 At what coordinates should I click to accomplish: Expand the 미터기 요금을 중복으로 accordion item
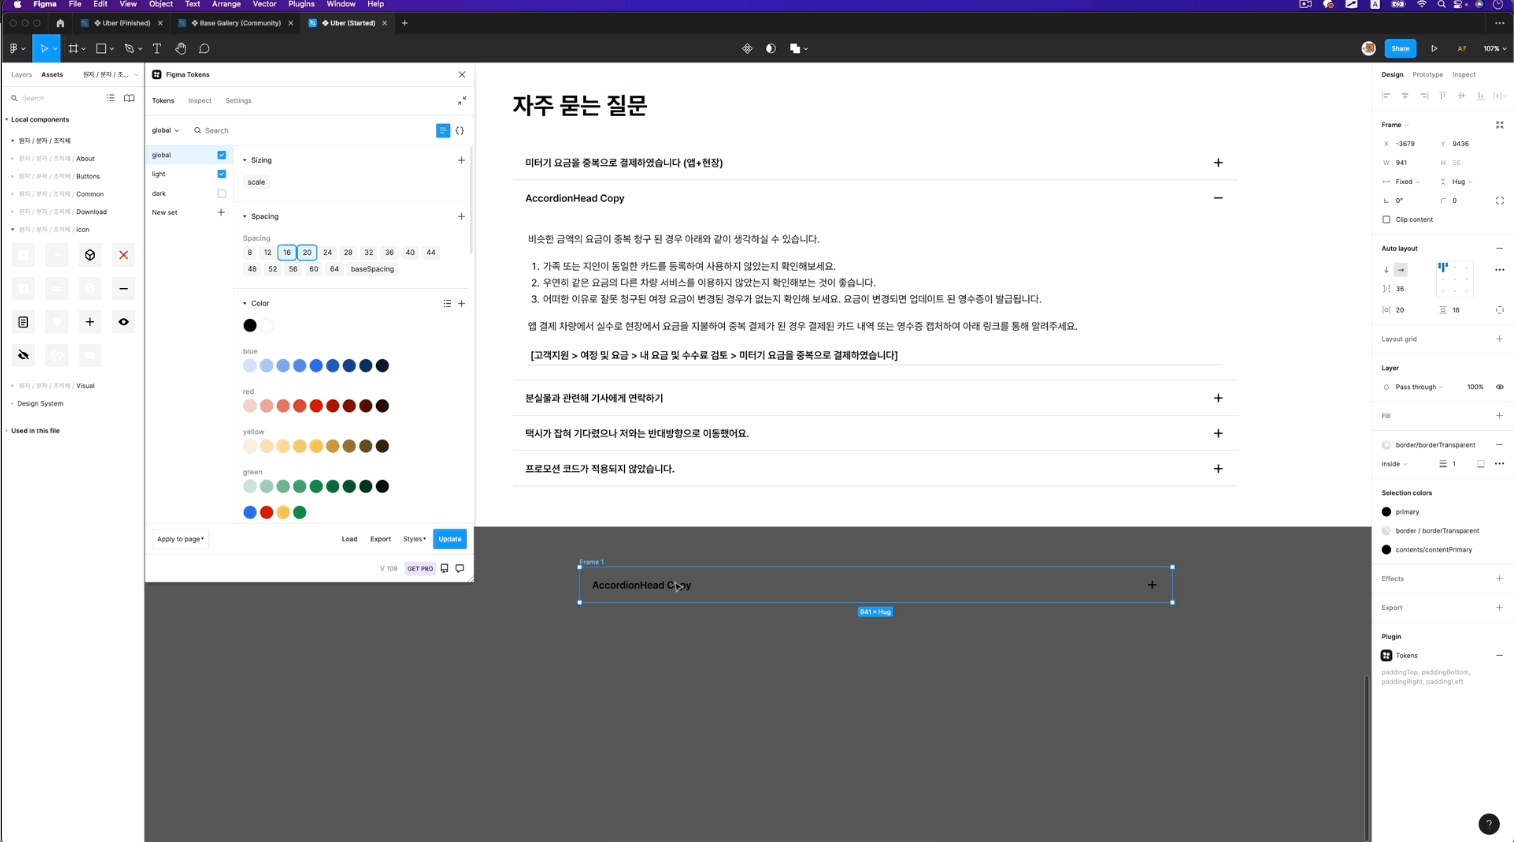(1218, 163)
